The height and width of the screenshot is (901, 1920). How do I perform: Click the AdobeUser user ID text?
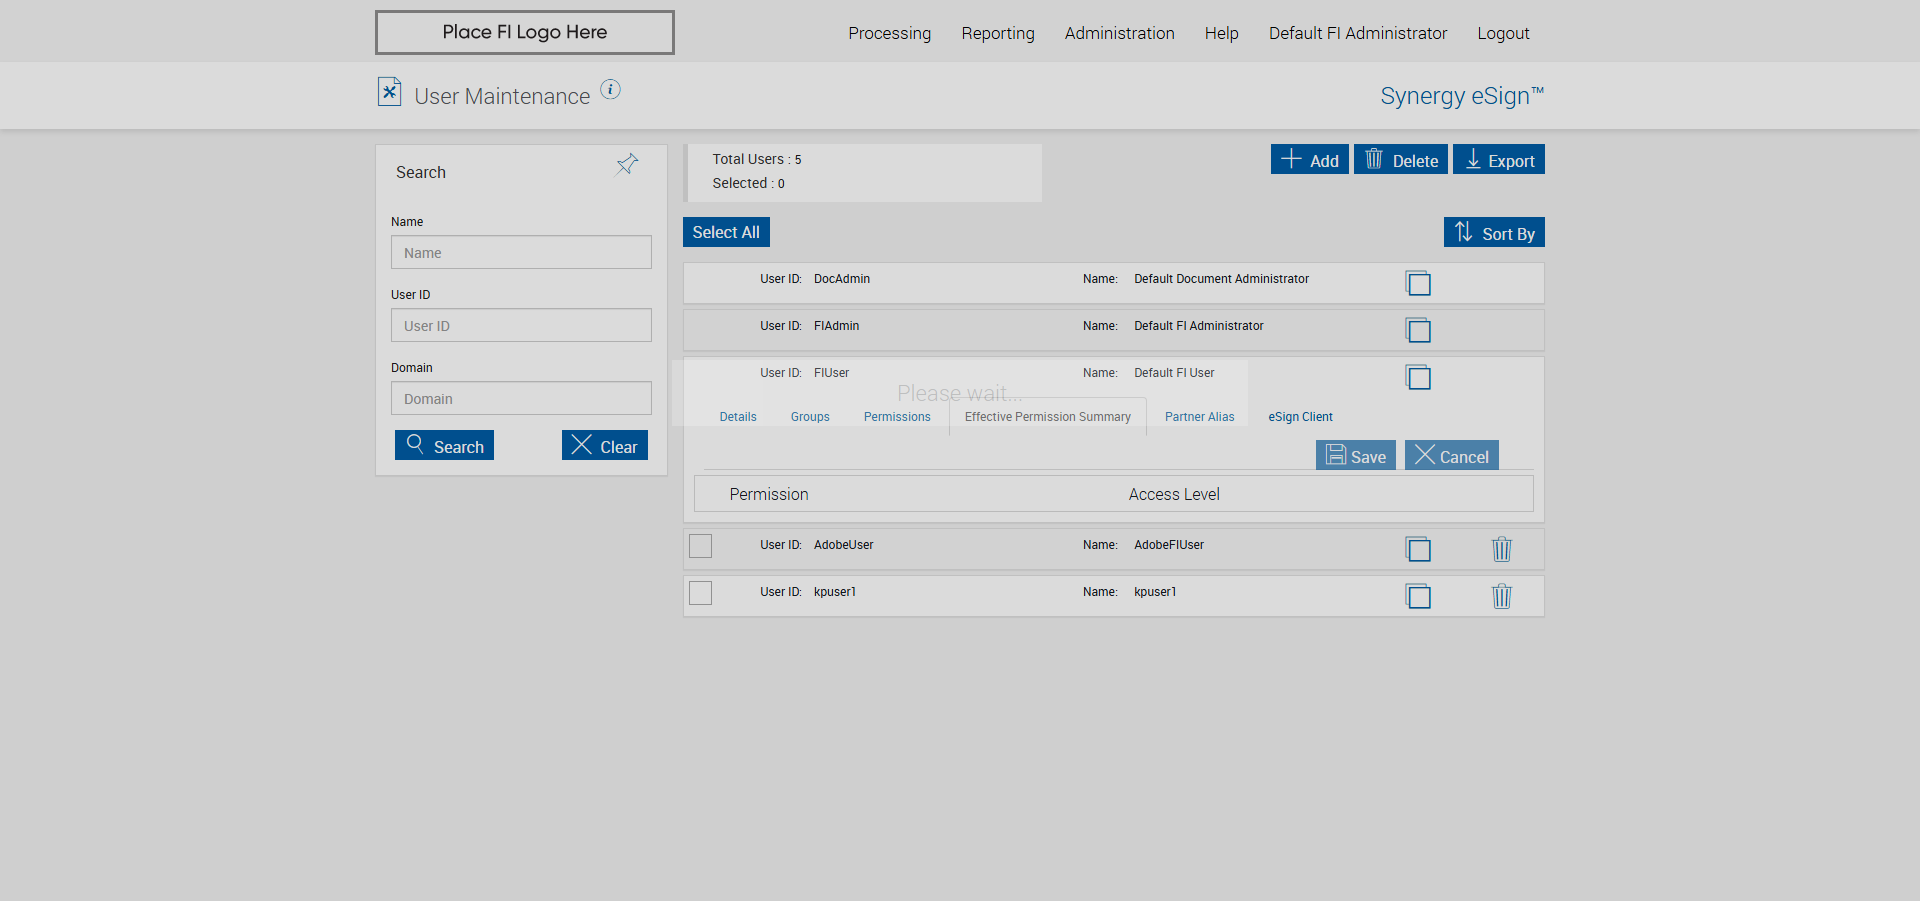click(844, 545)
